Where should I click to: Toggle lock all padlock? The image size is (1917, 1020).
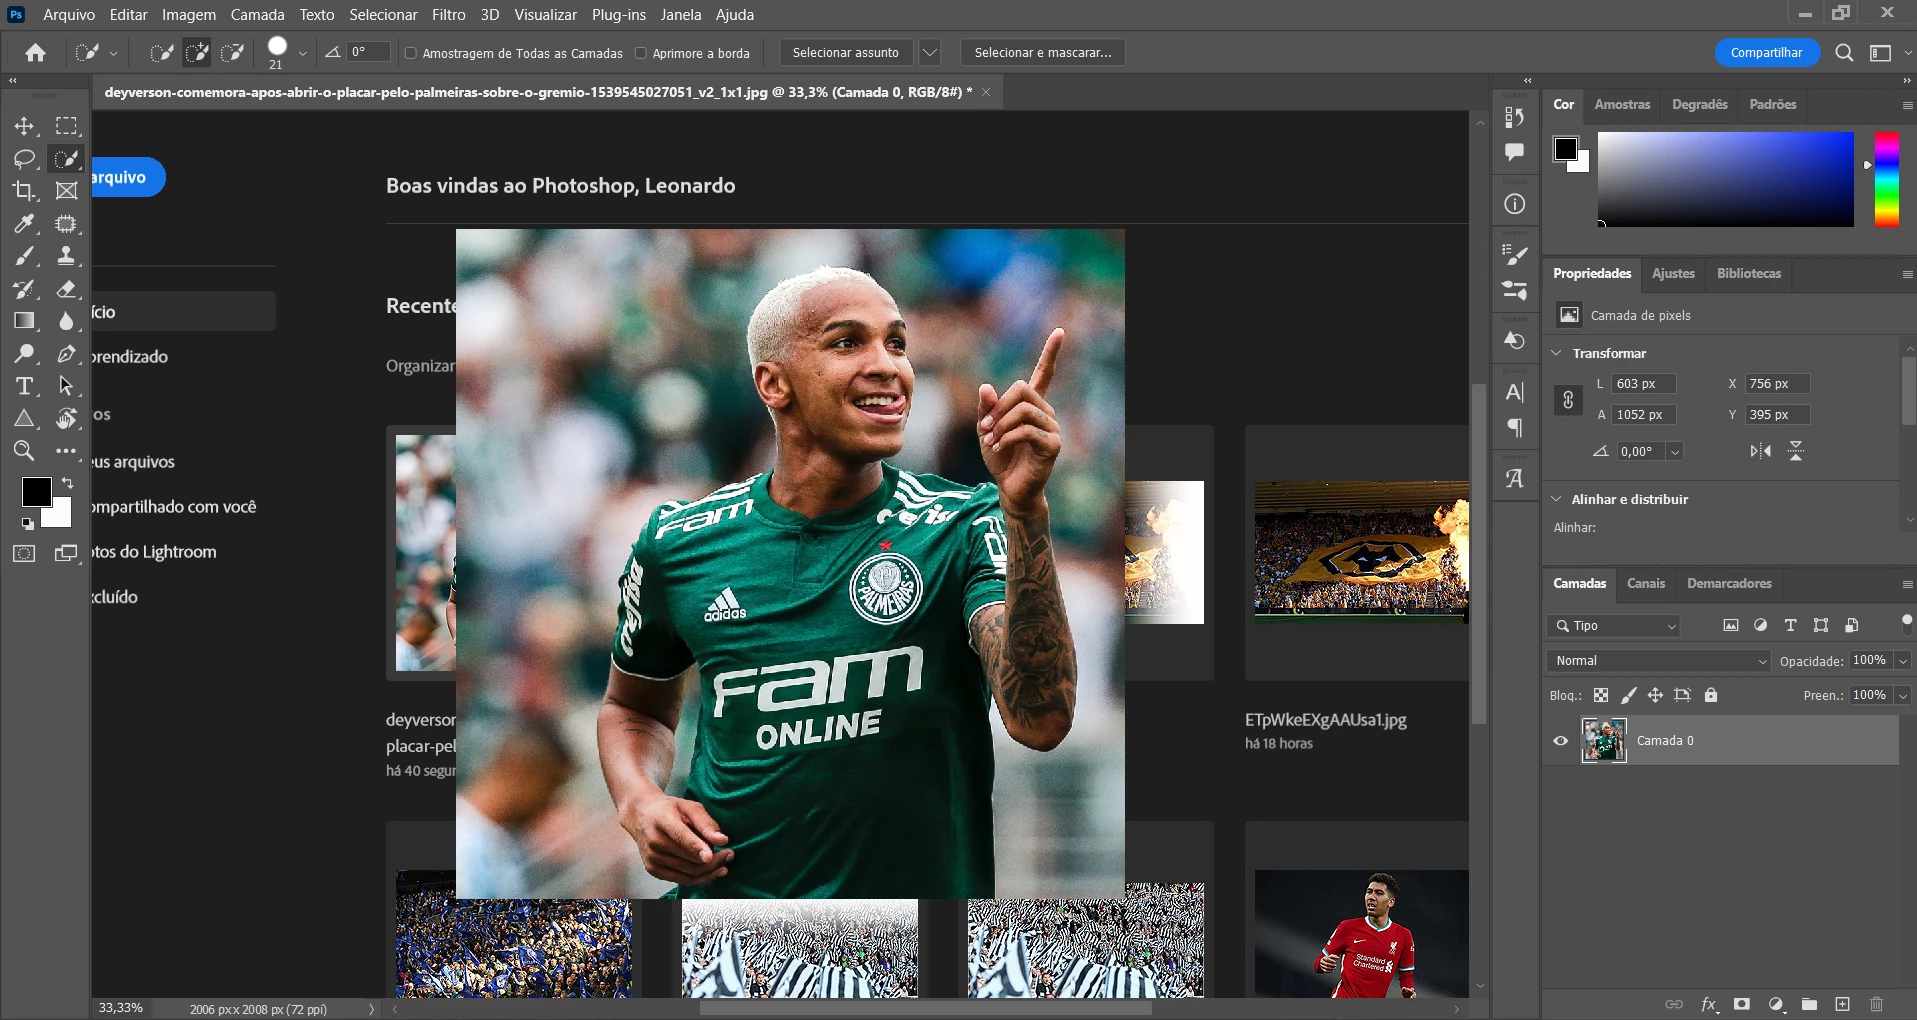[x=1711, y=695]
